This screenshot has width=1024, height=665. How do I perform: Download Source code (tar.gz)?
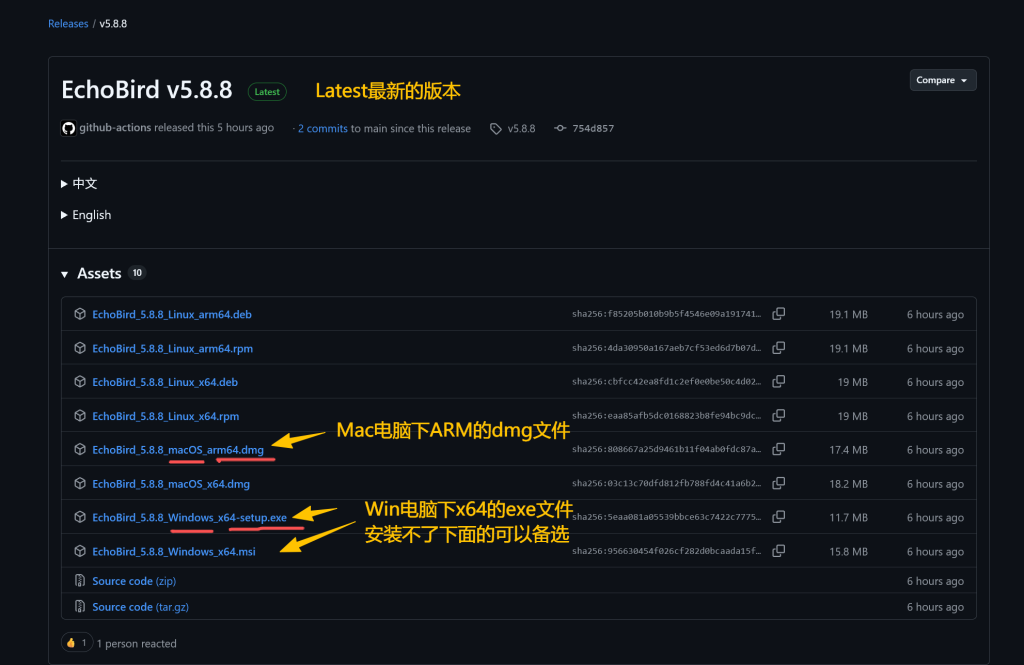140,607
